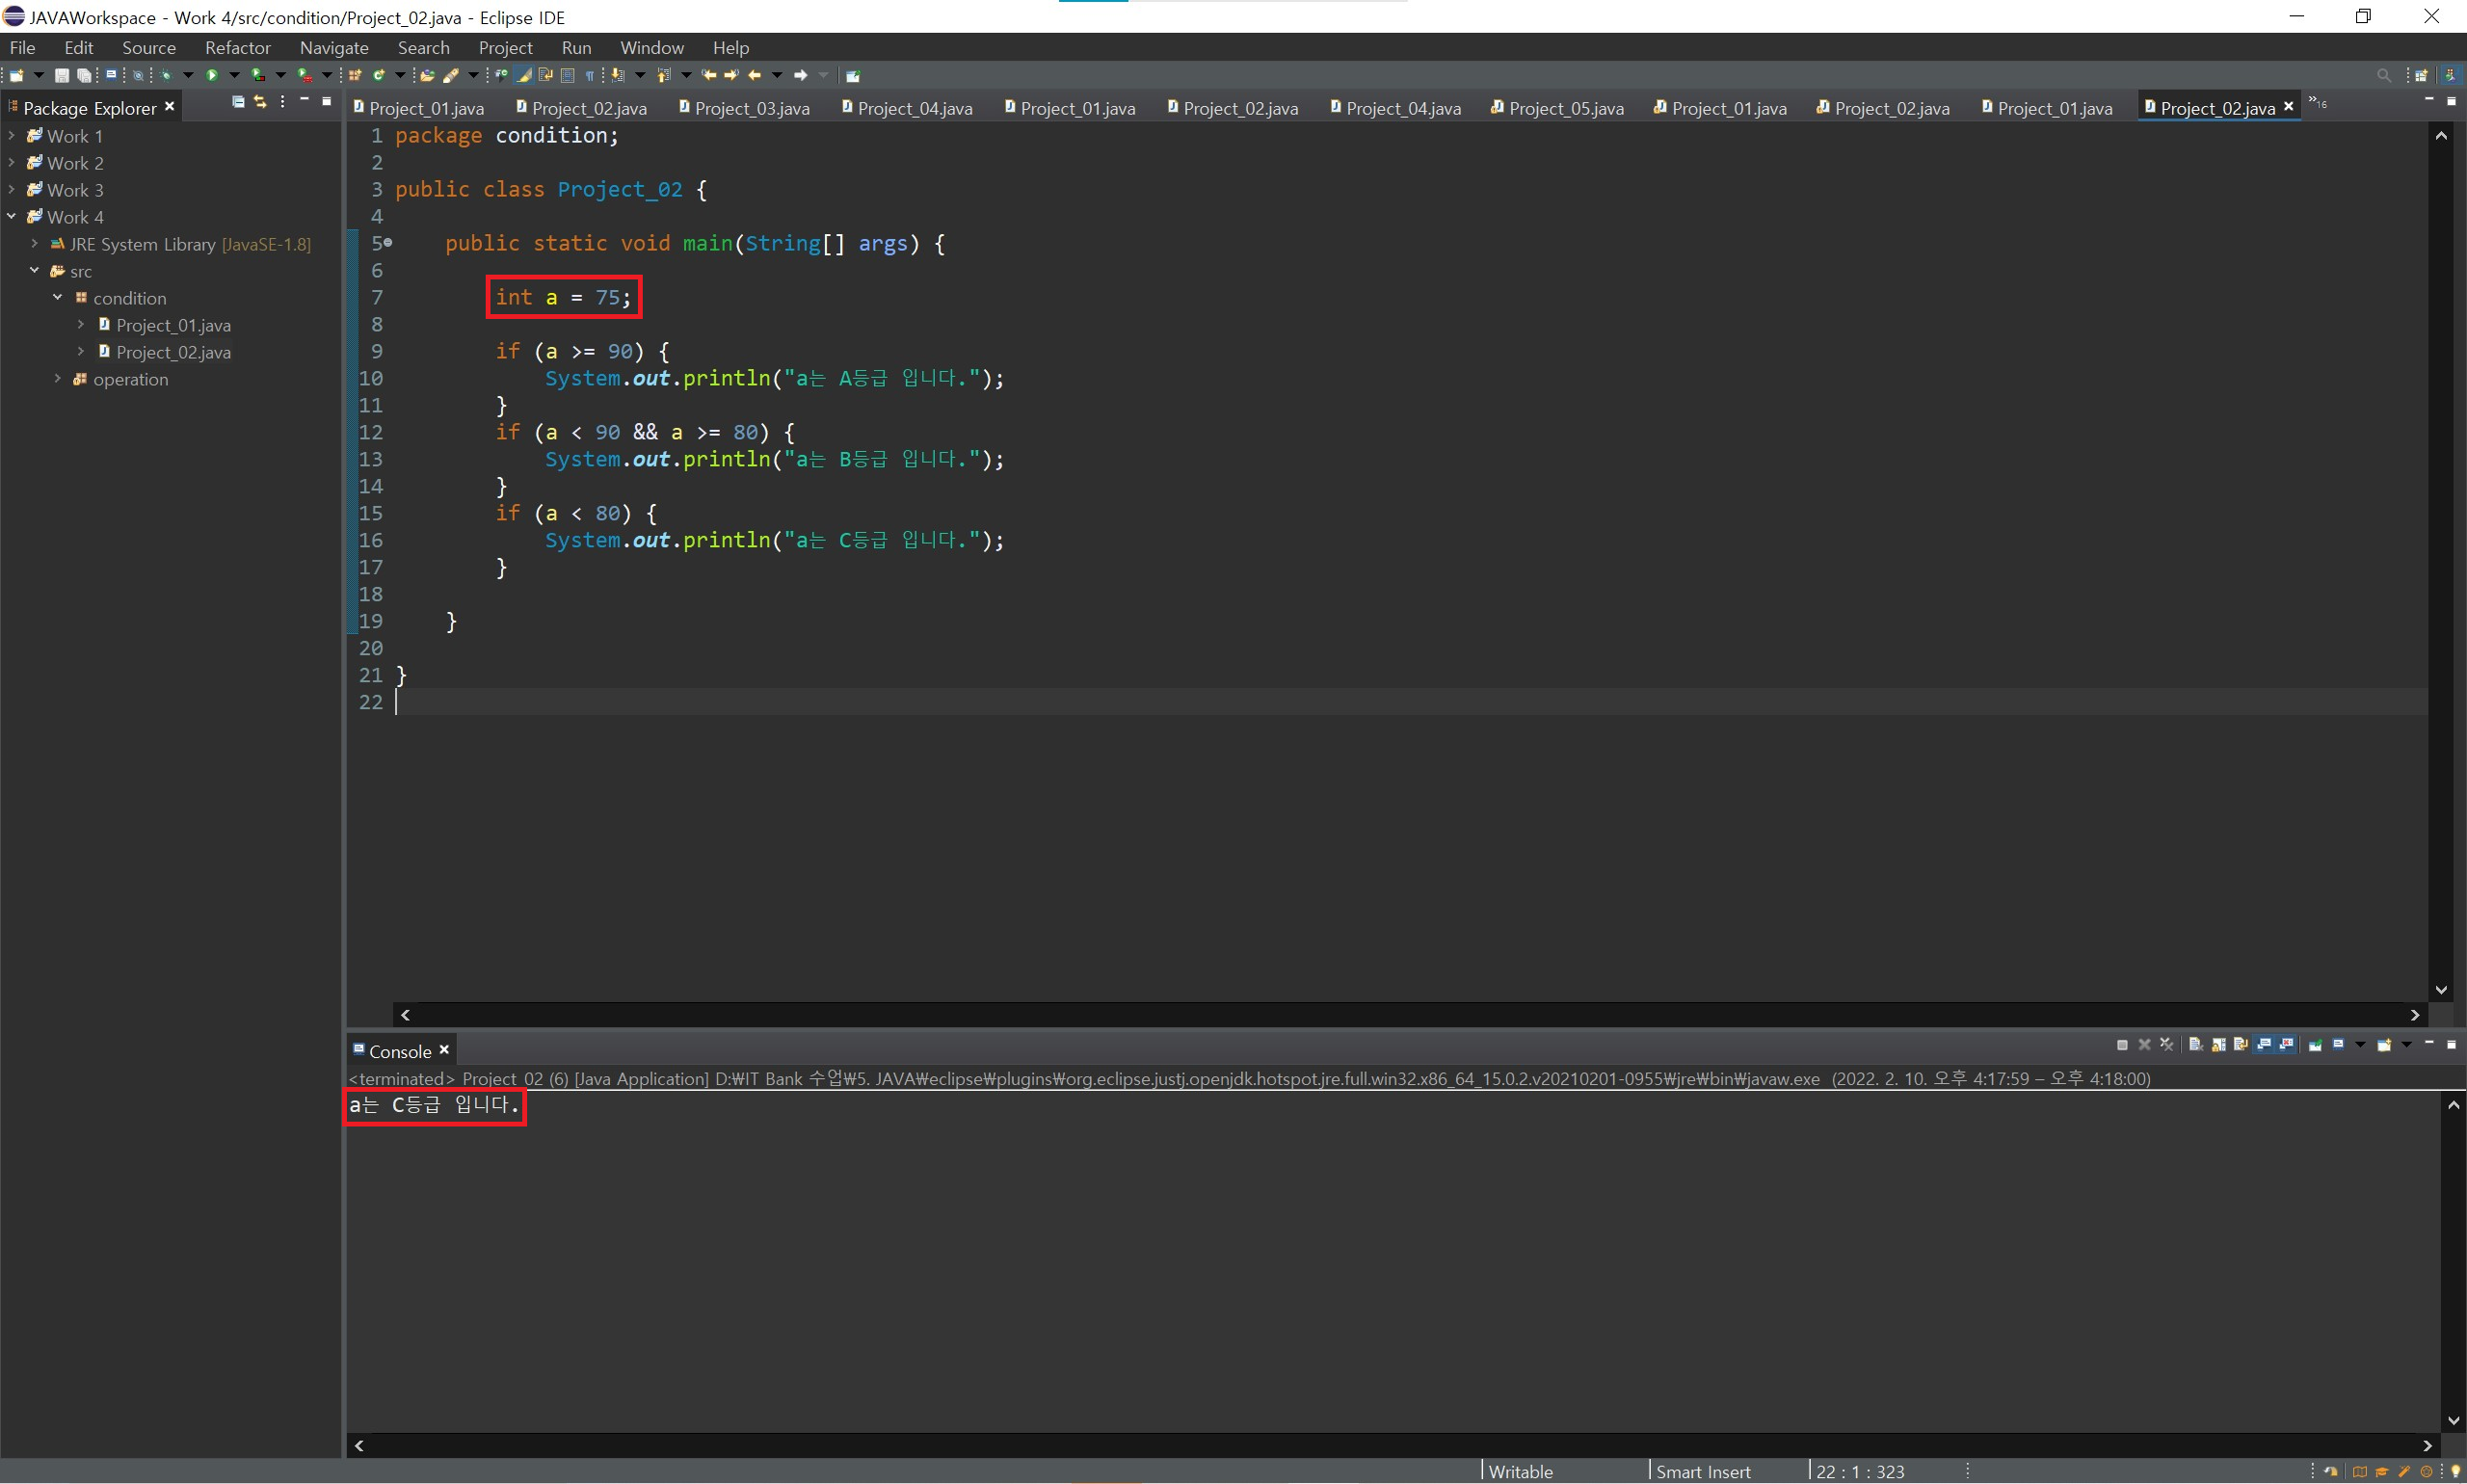Toggle Link with Editor in Package Explorer
This screenshot has width=2467, height=1484.
260,102
